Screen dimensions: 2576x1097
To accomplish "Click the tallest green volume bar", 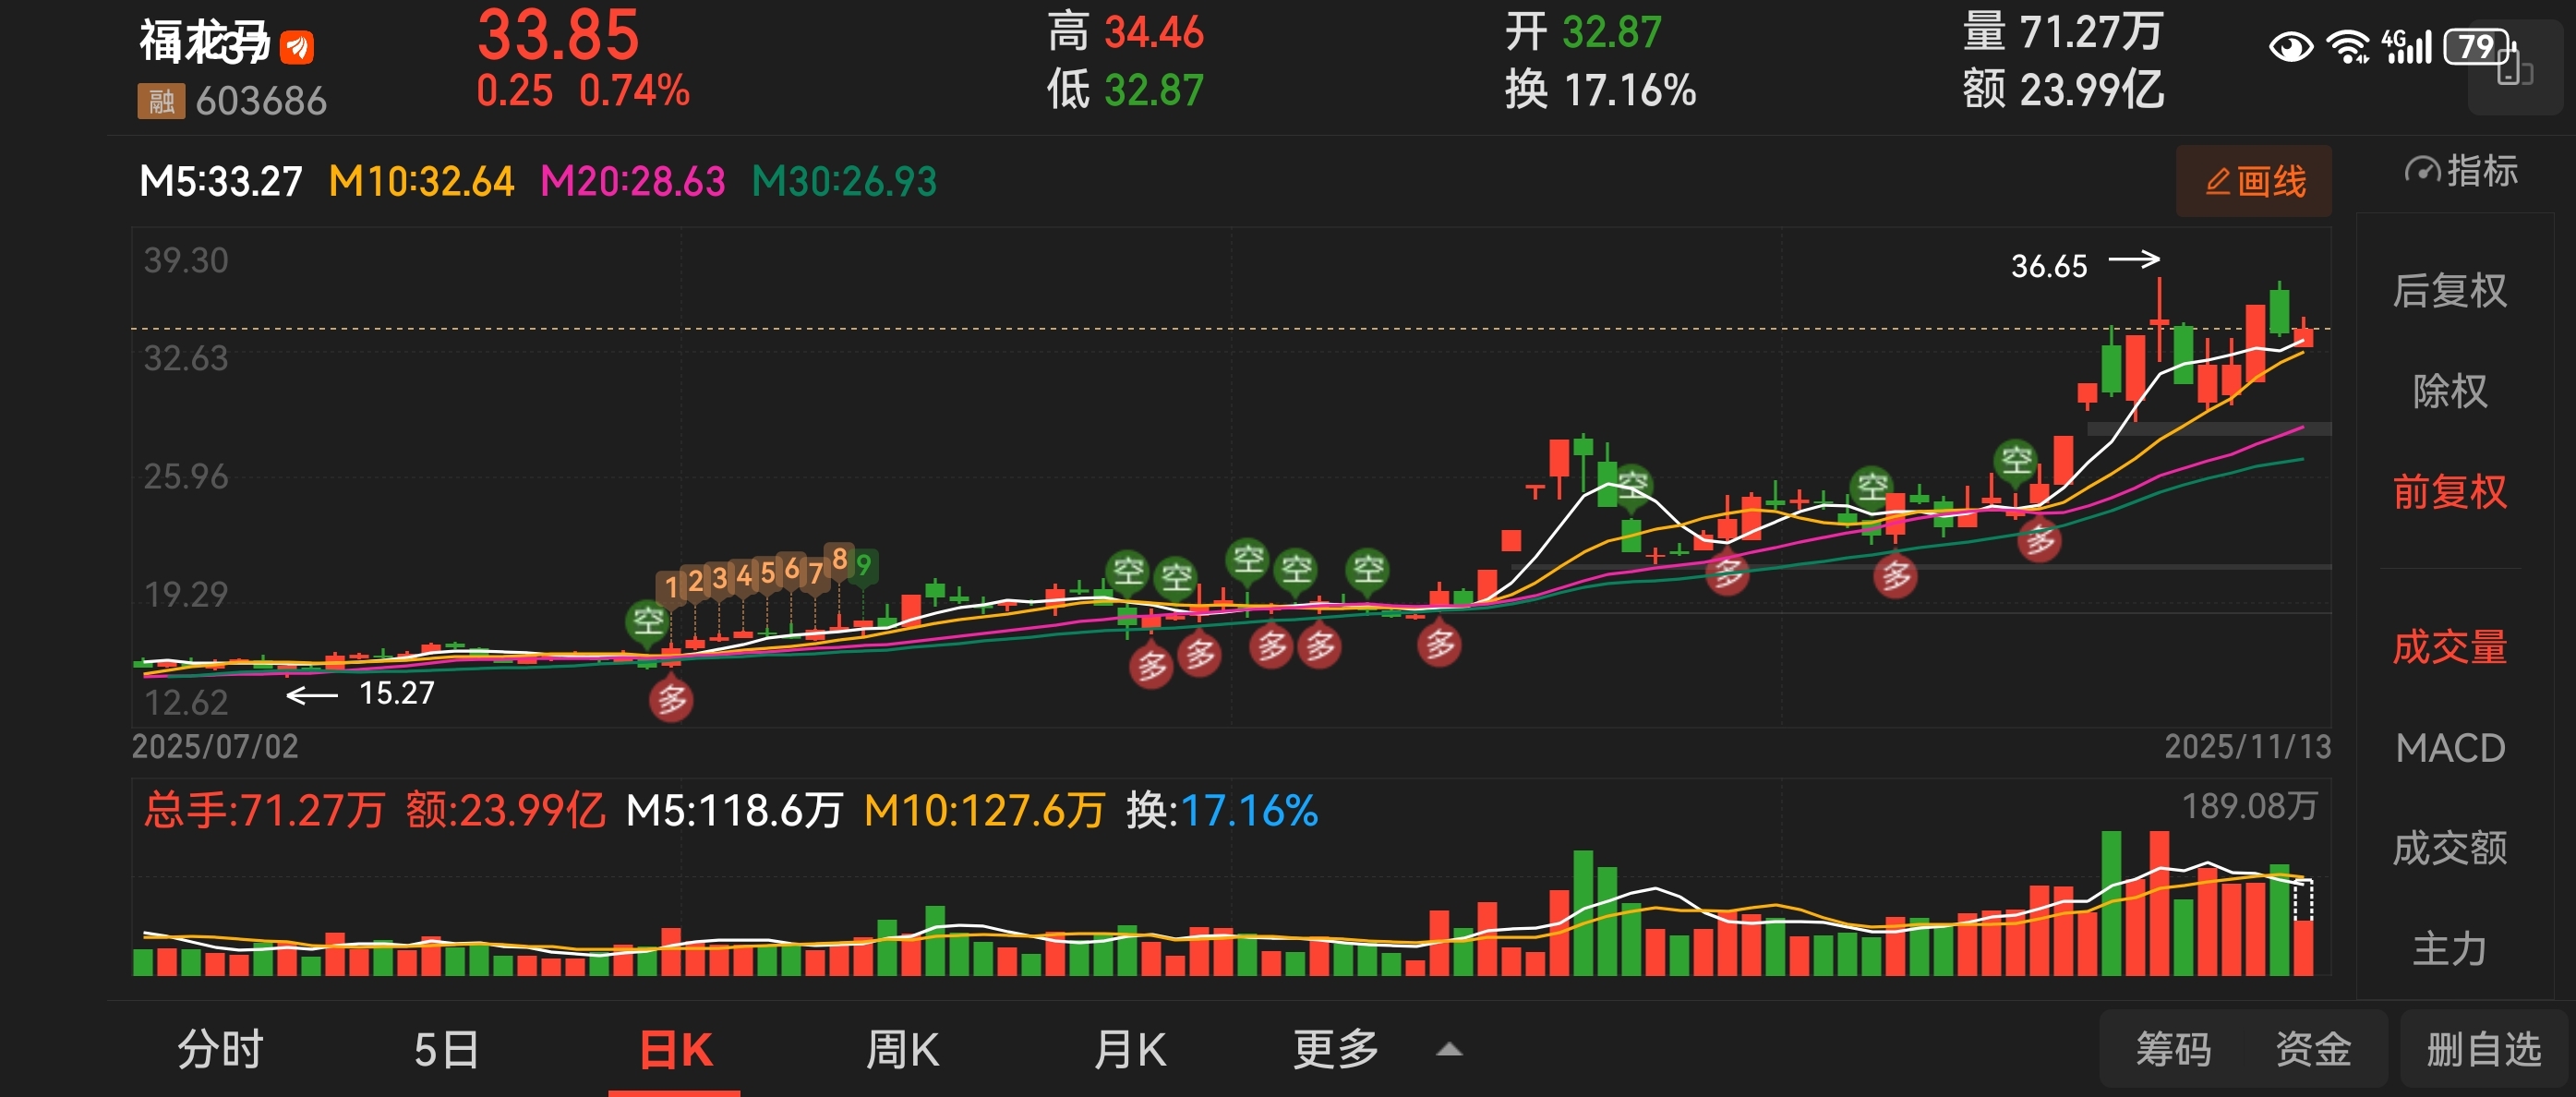I will point(2110,903).
